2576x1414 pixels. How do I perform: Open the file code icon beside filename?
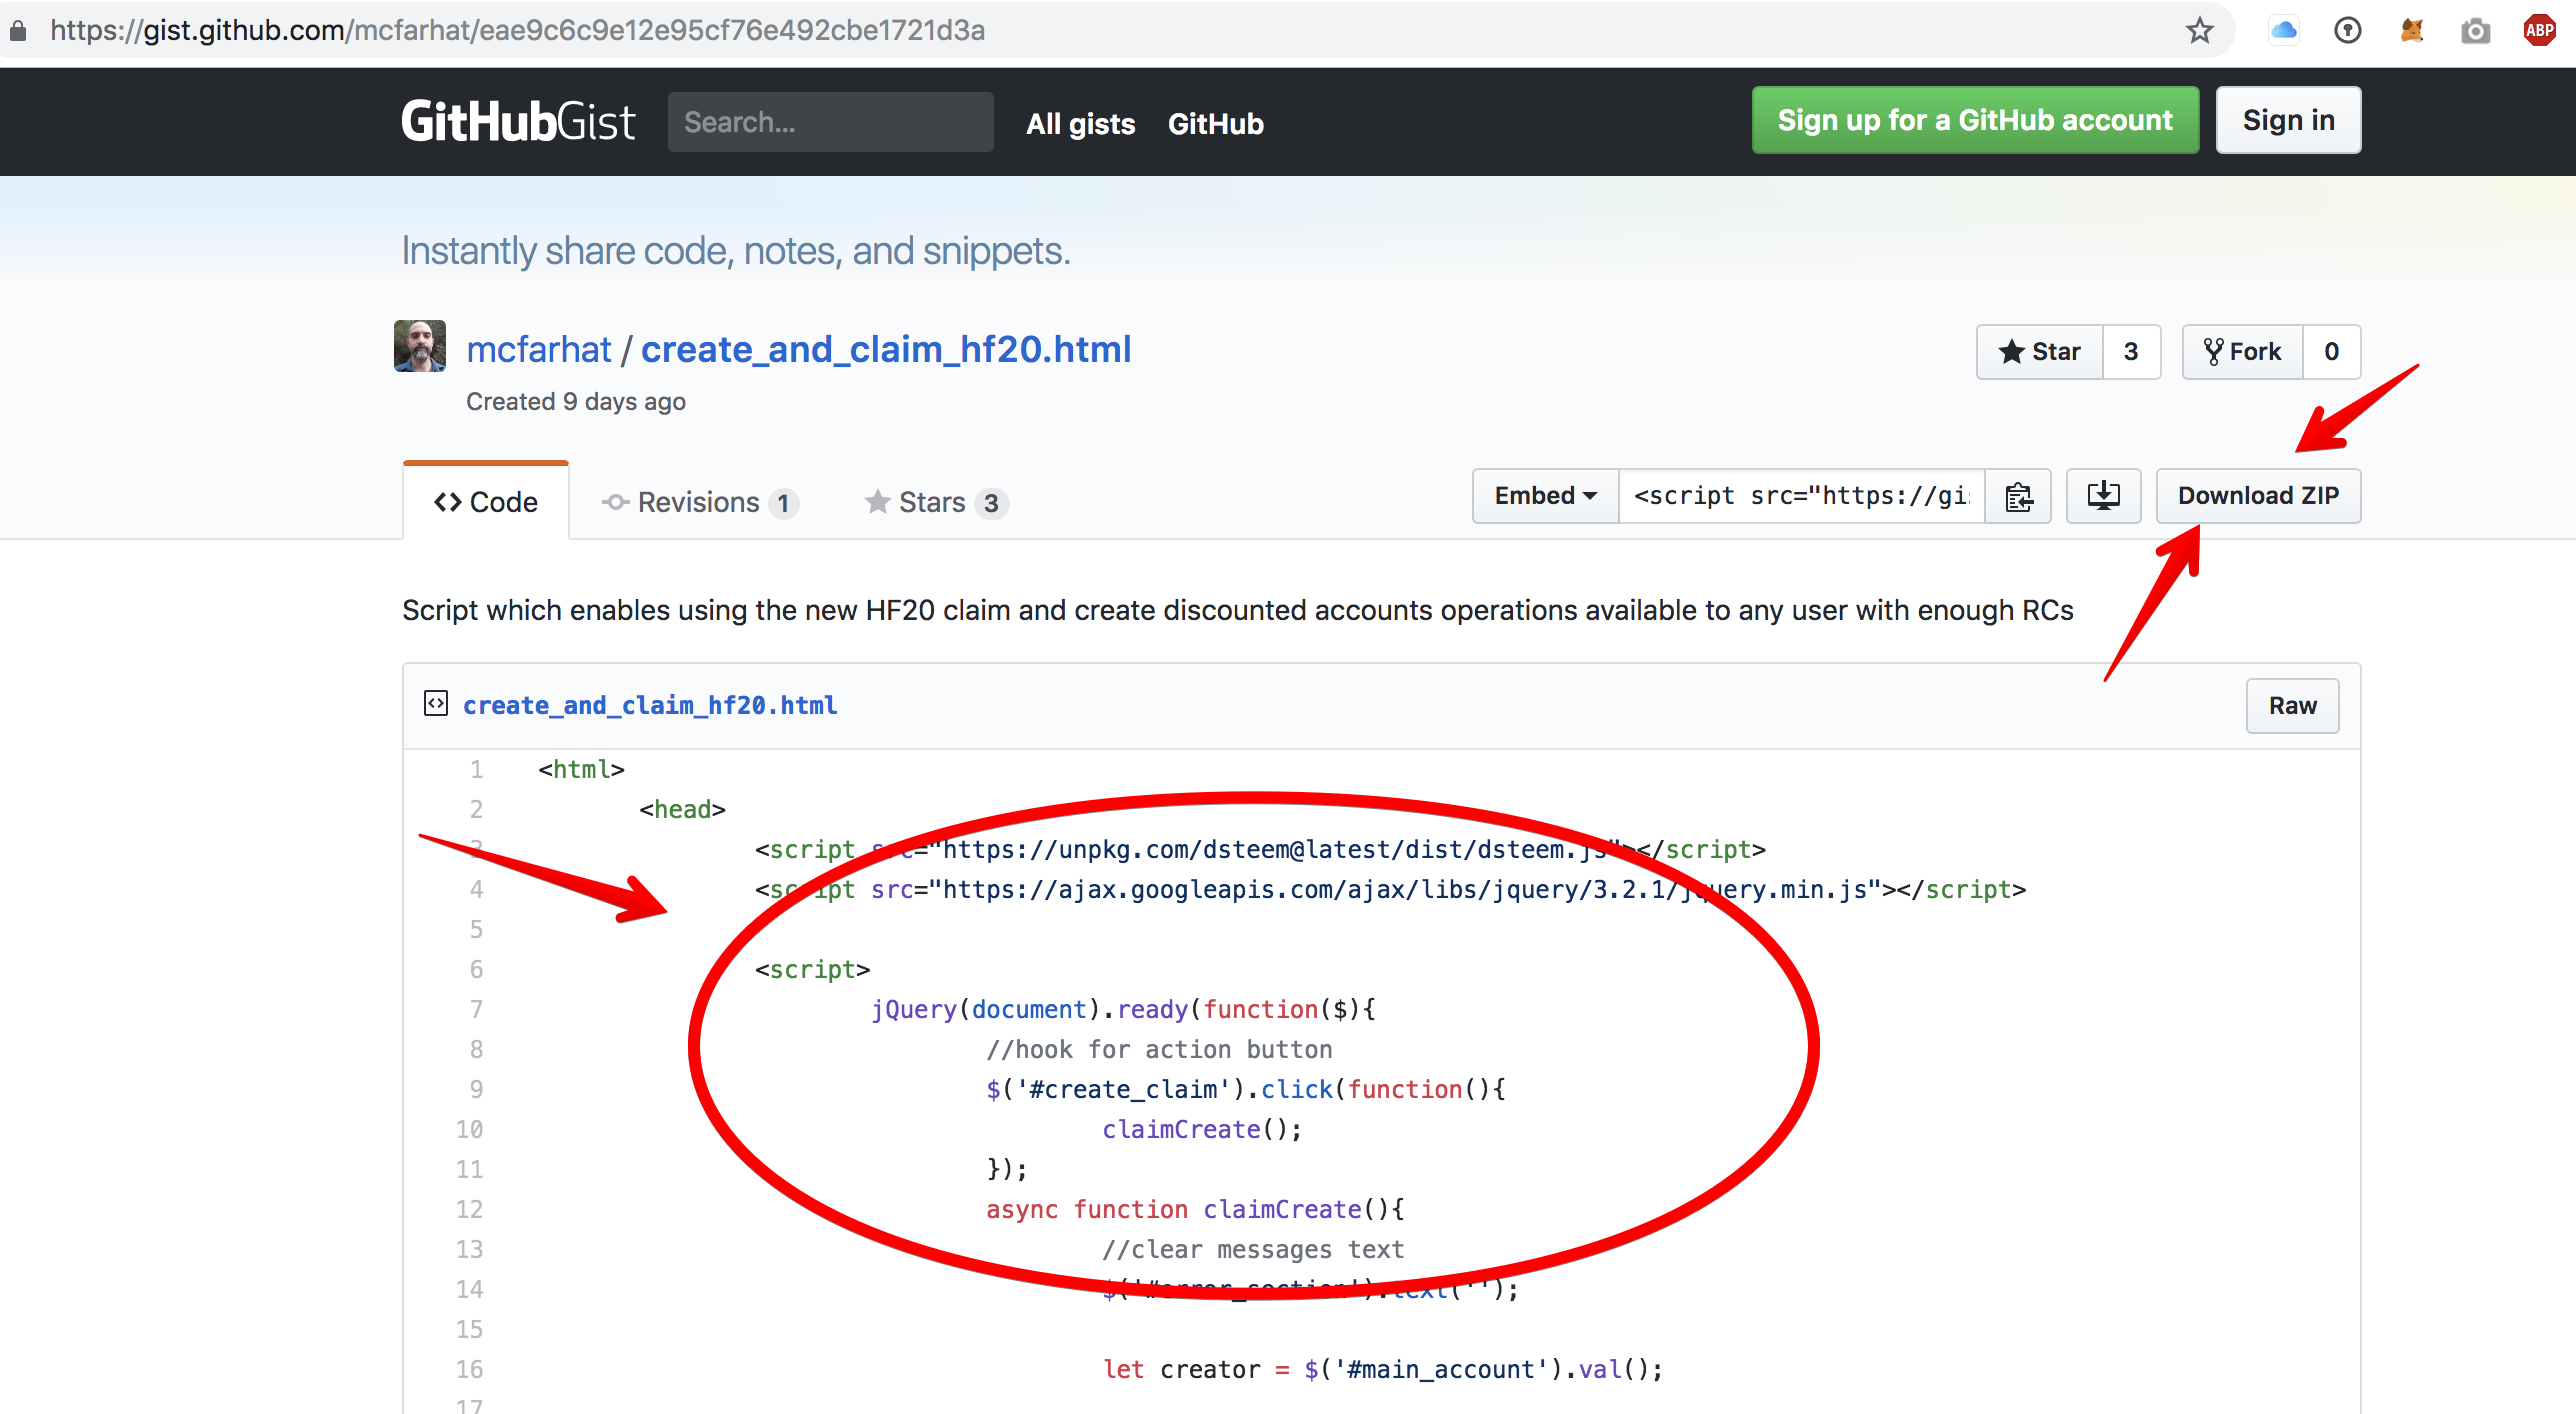(436, 704)
